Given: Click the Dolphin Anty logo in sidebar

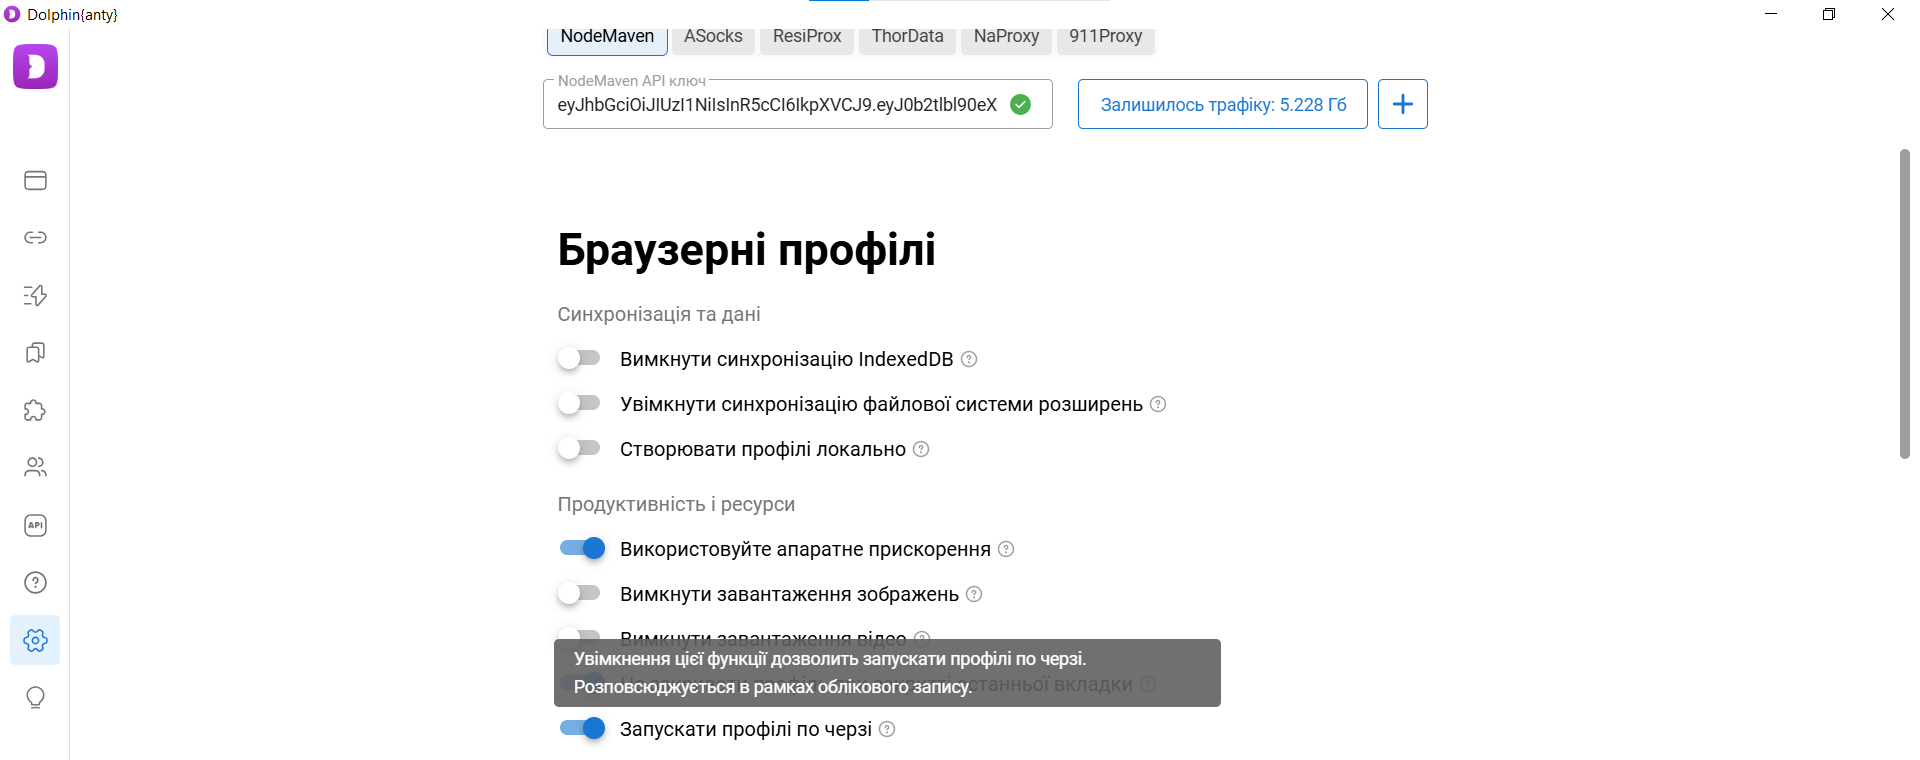Looking at the screenshot, I should click(35, 67).
